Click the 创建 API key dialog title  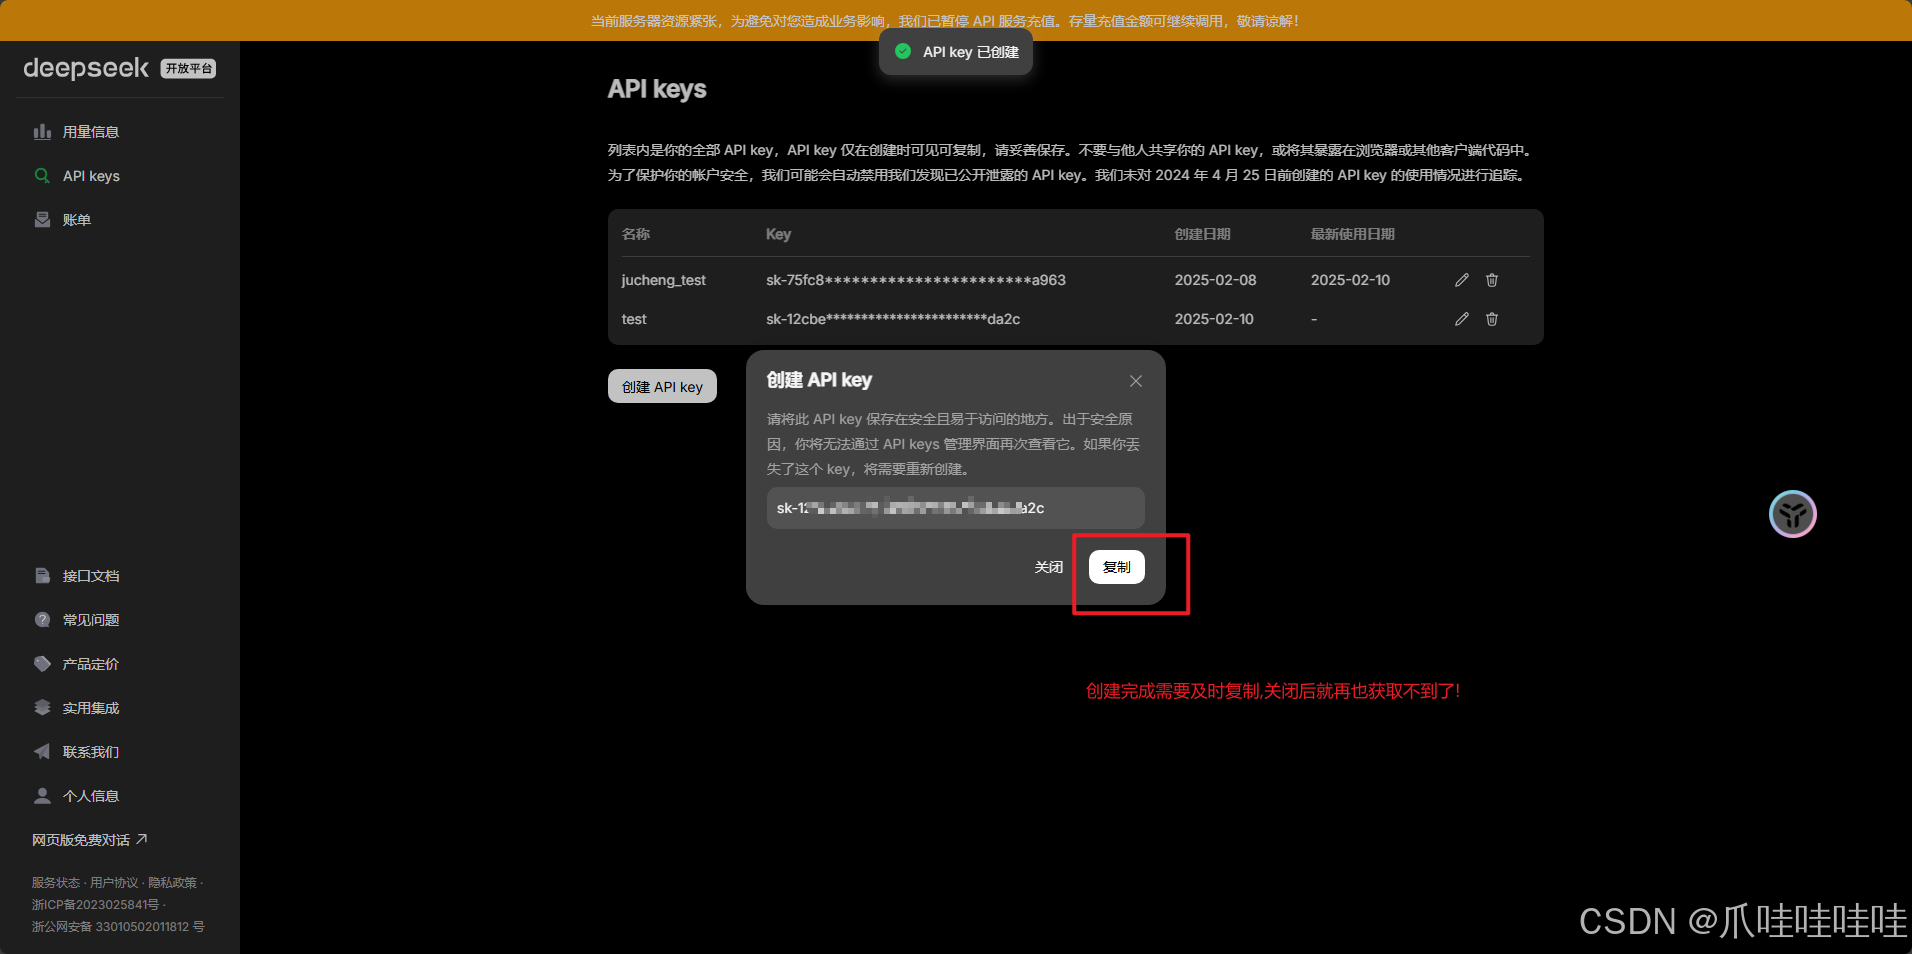pyautogui.click(x=819, y=380)
